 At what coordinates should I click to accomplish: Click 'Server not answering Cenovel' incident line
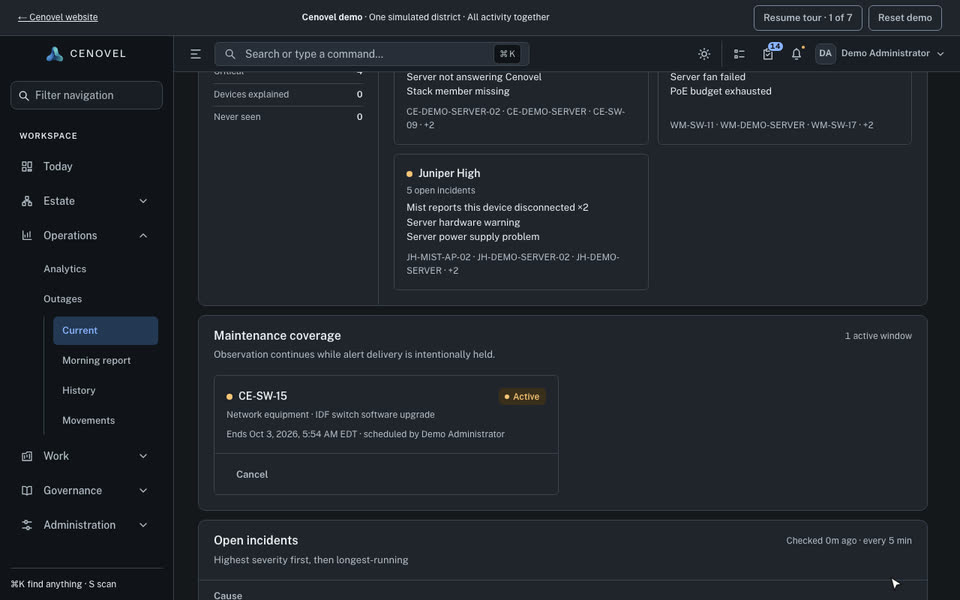point(474,77)
